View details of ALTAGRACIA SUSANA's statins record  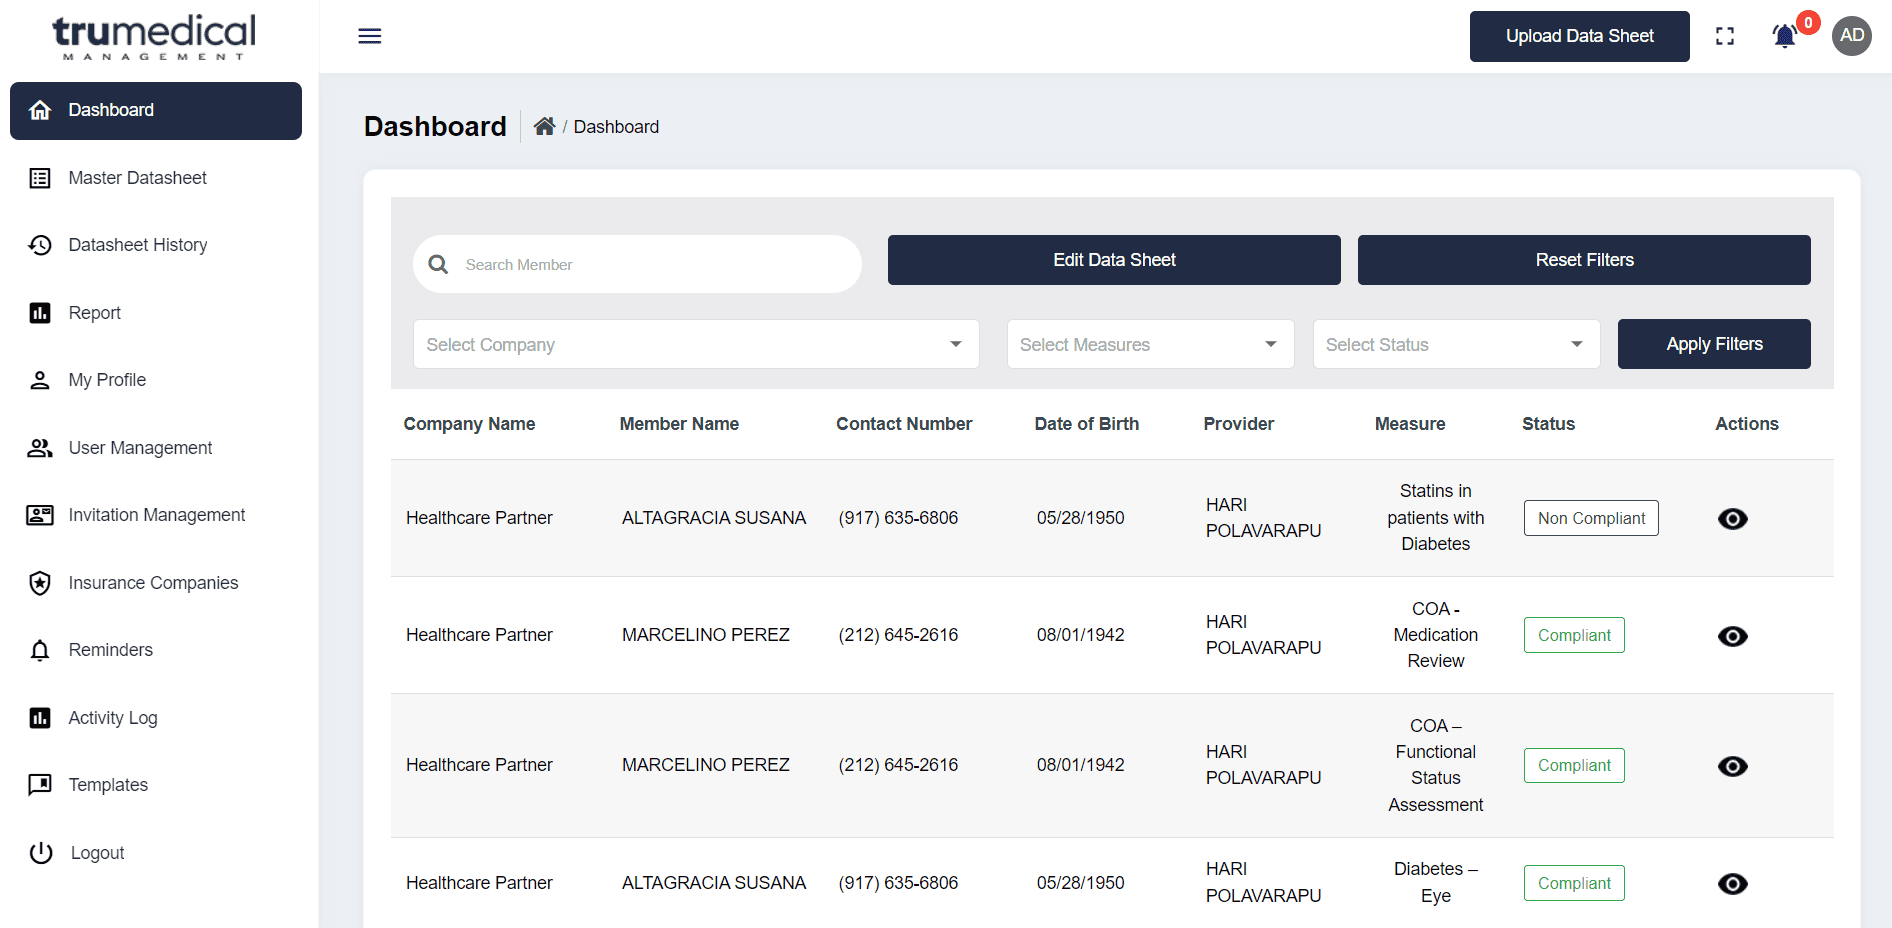(x=1733, y=518)
